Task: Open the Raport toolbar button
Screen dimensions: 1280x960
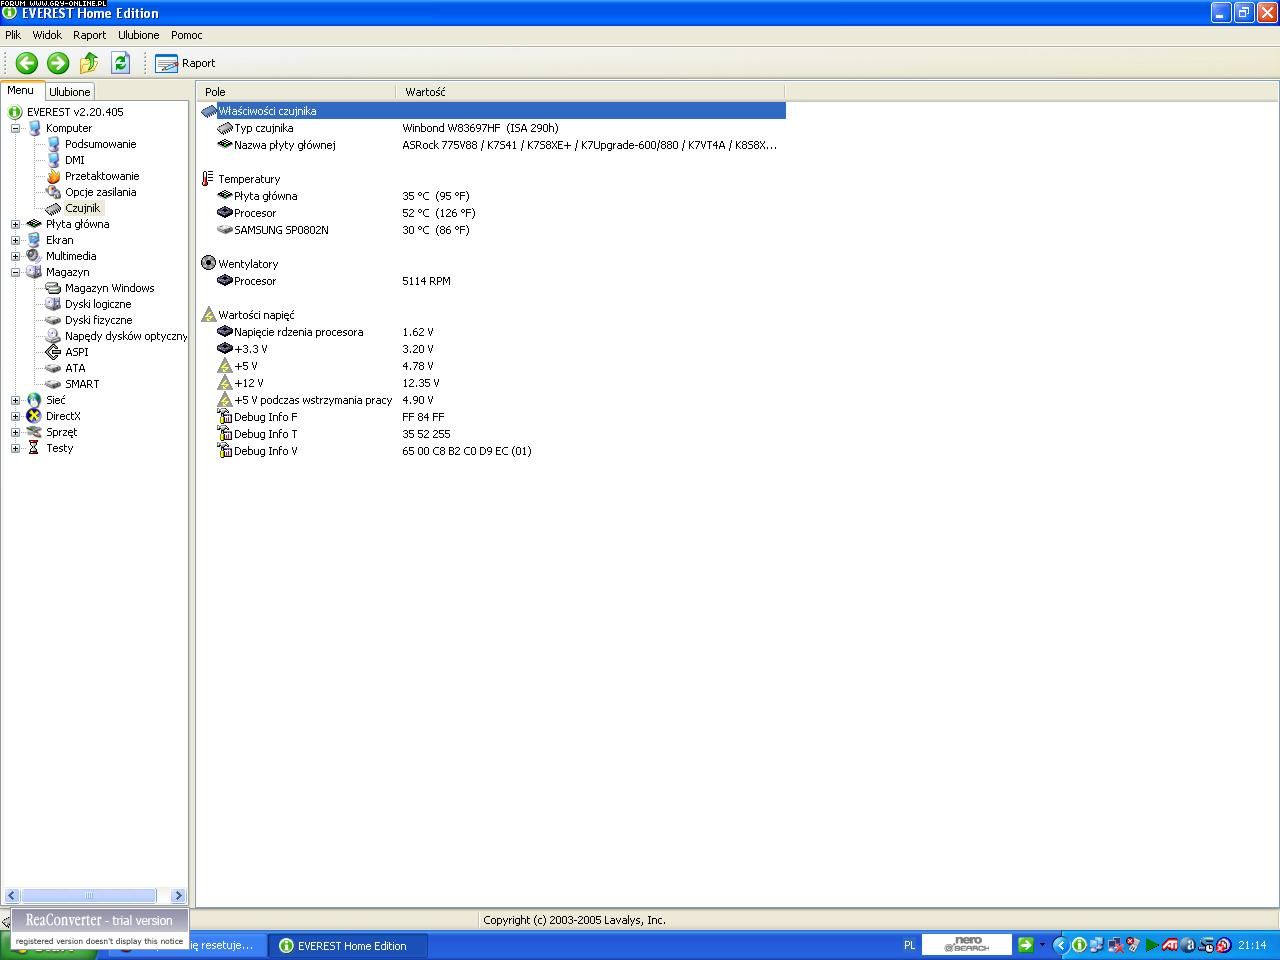Action: 186,63
